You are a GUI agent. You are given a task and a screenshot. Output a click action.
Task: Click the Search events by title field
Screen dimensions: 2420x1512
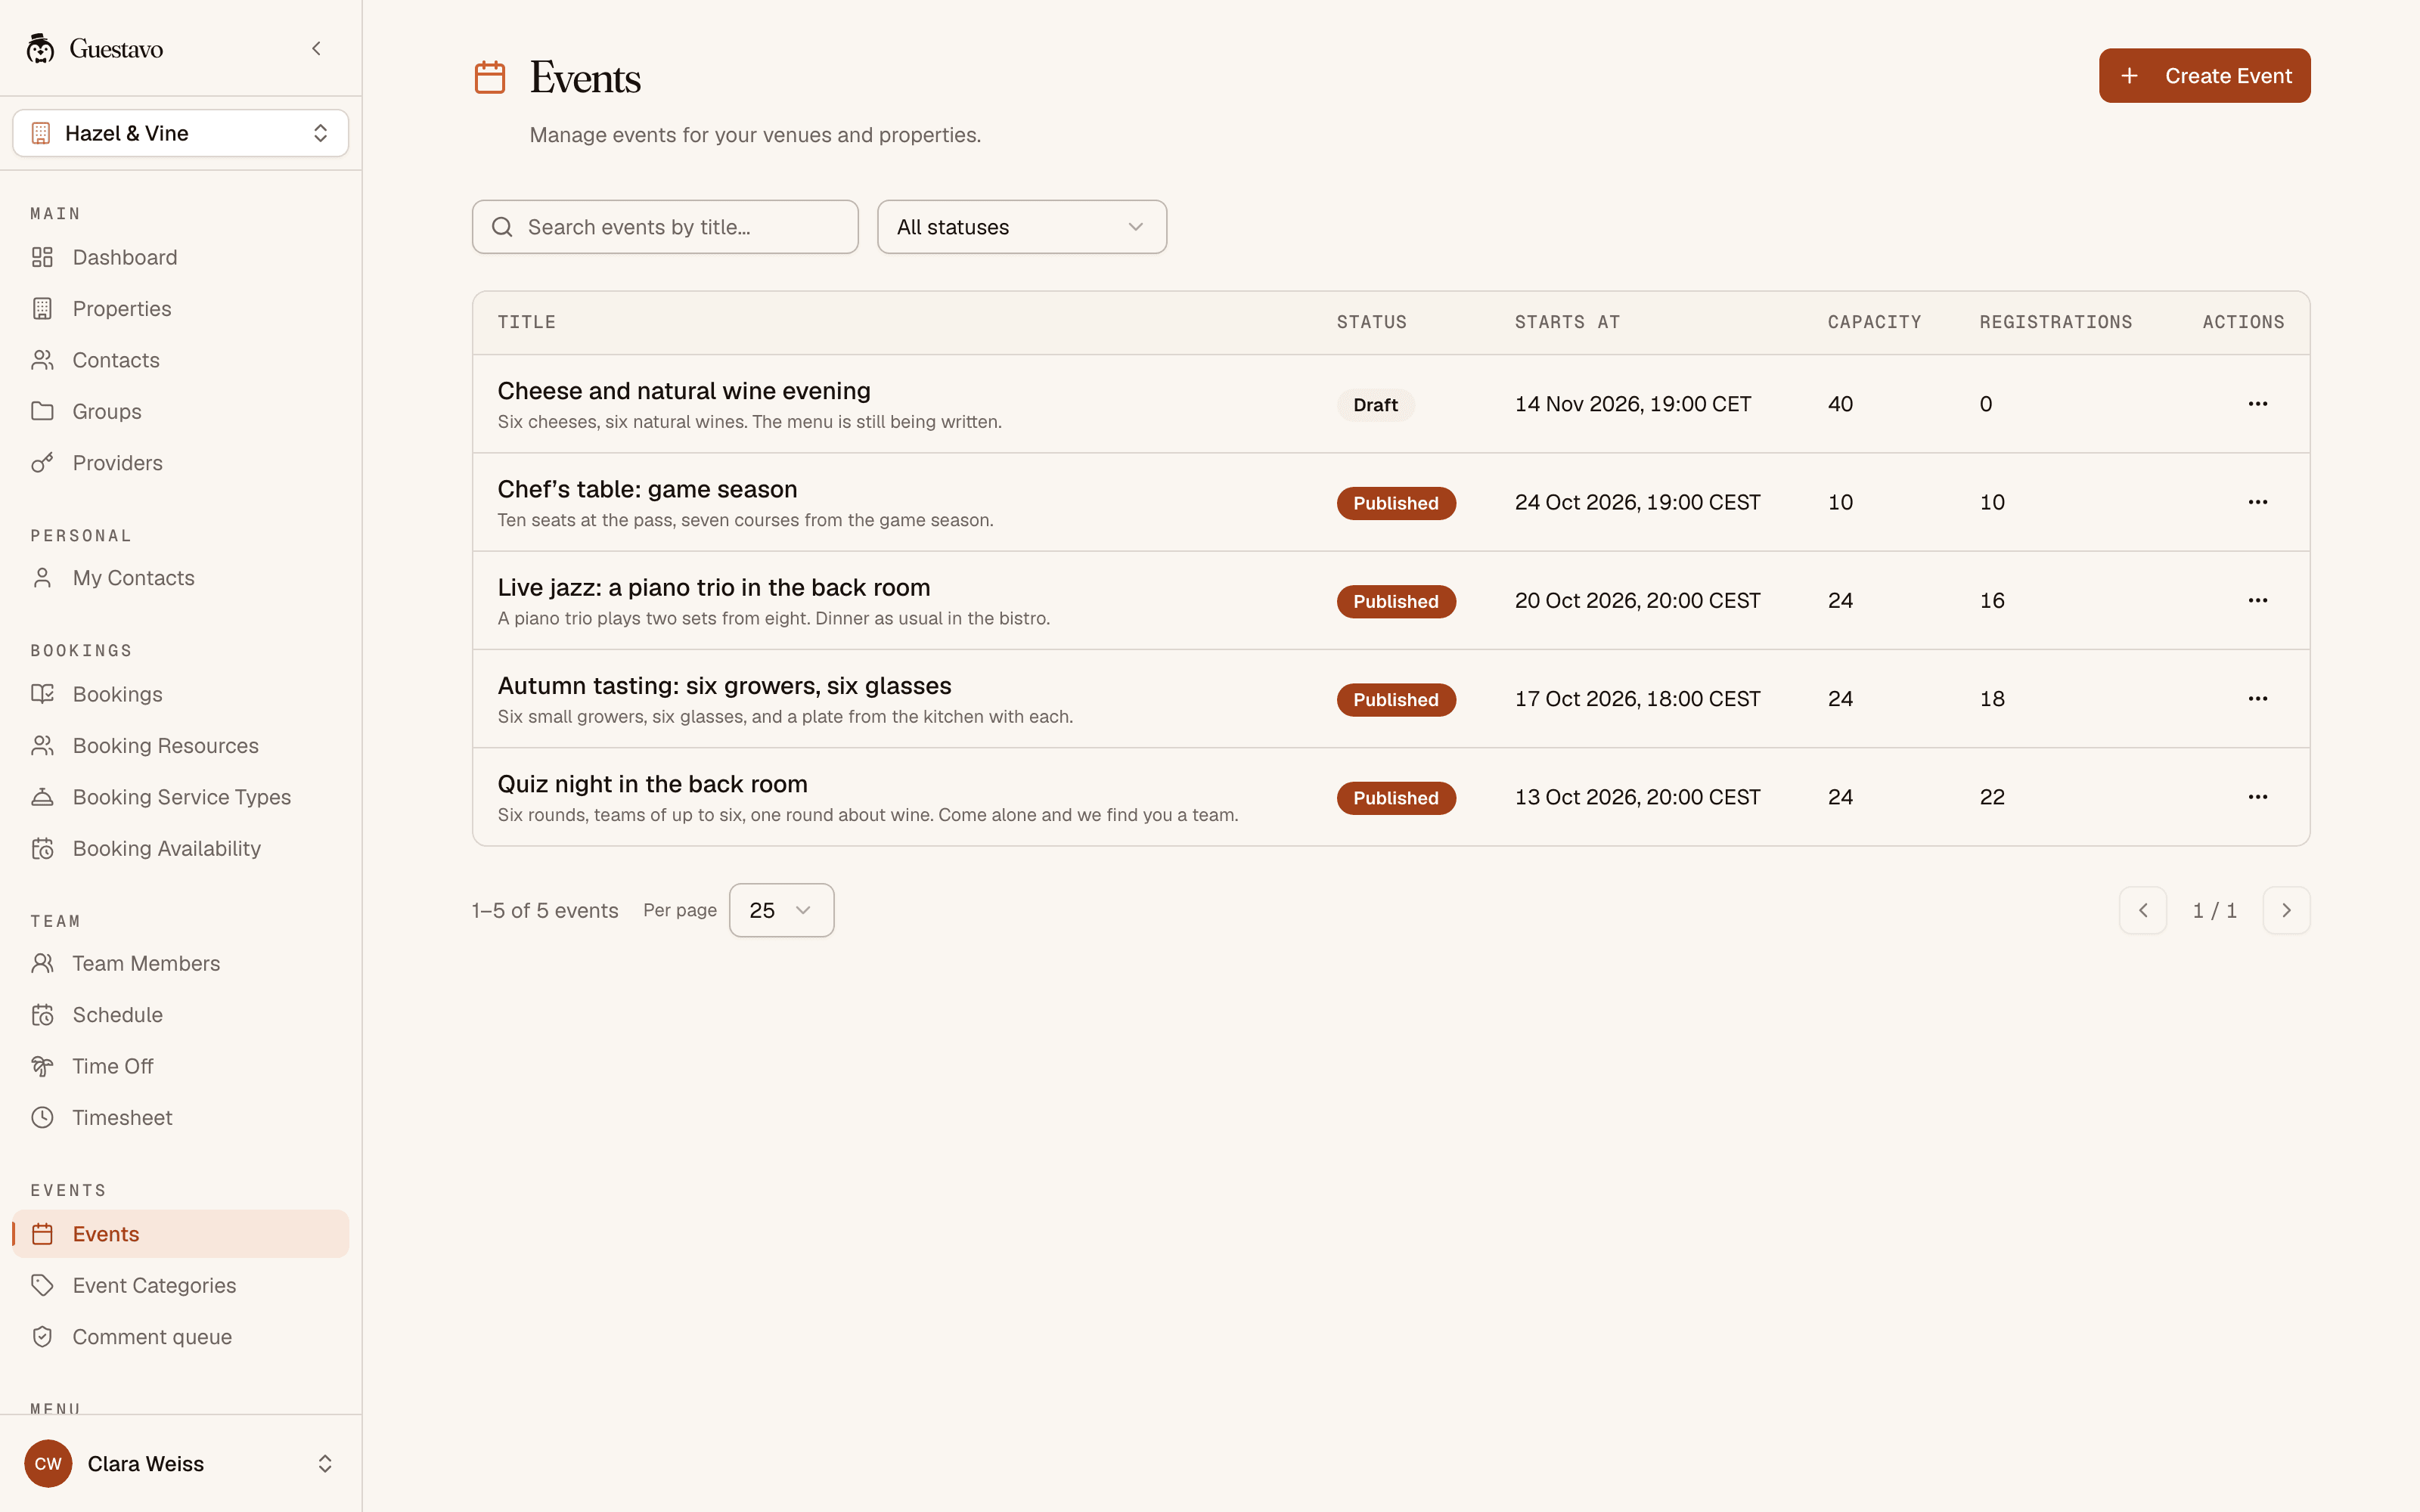click(x=665, y=227)
